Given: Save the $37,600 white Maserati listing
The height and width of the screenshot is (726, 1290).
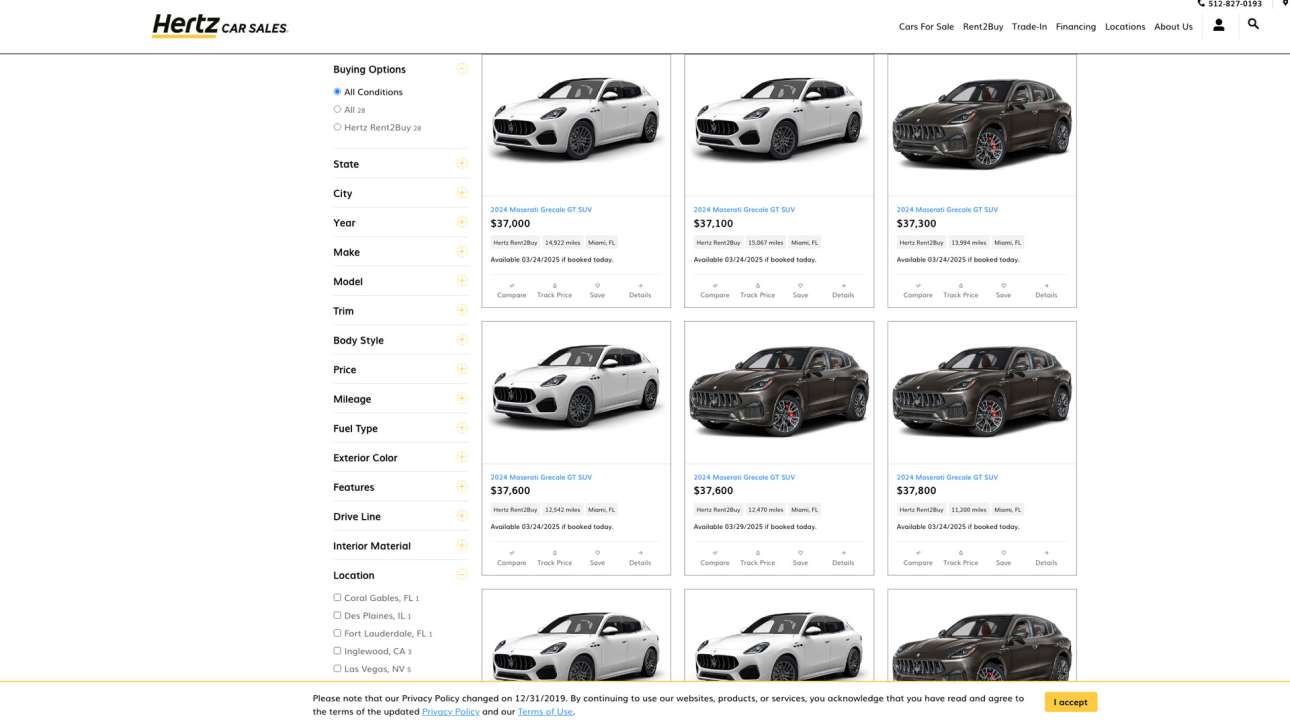Looking at the screenshot, I should (597, 557).
